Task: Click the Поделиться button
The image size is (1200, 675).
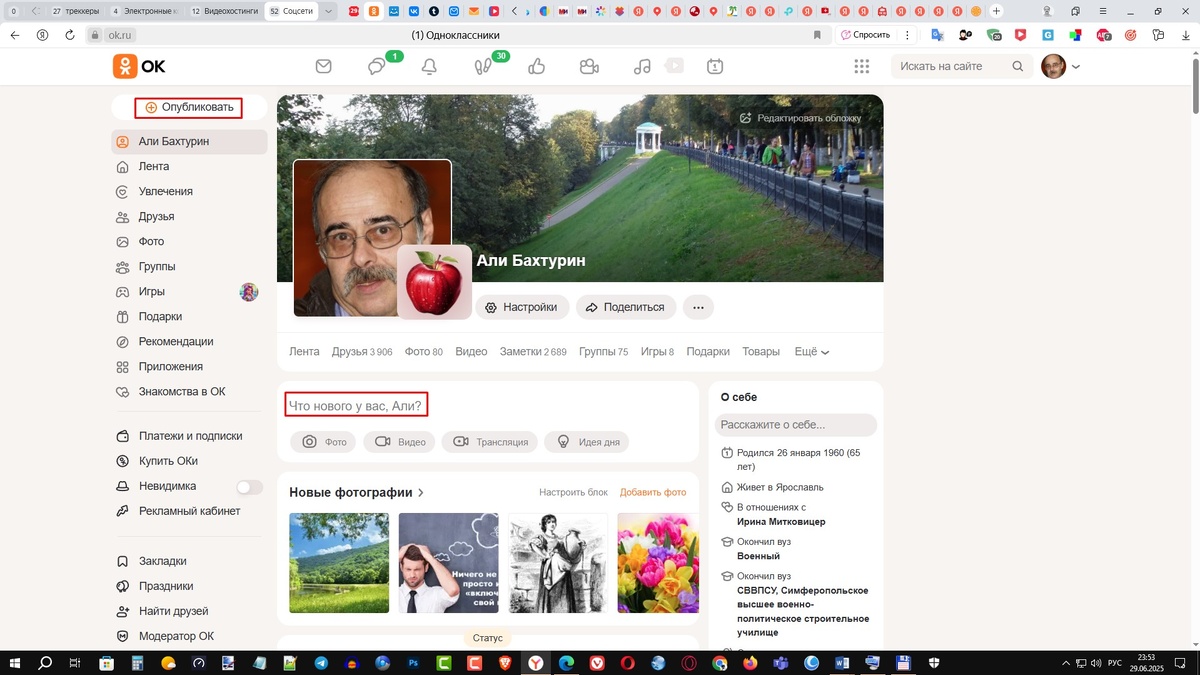Action: [x=626, y=308]
